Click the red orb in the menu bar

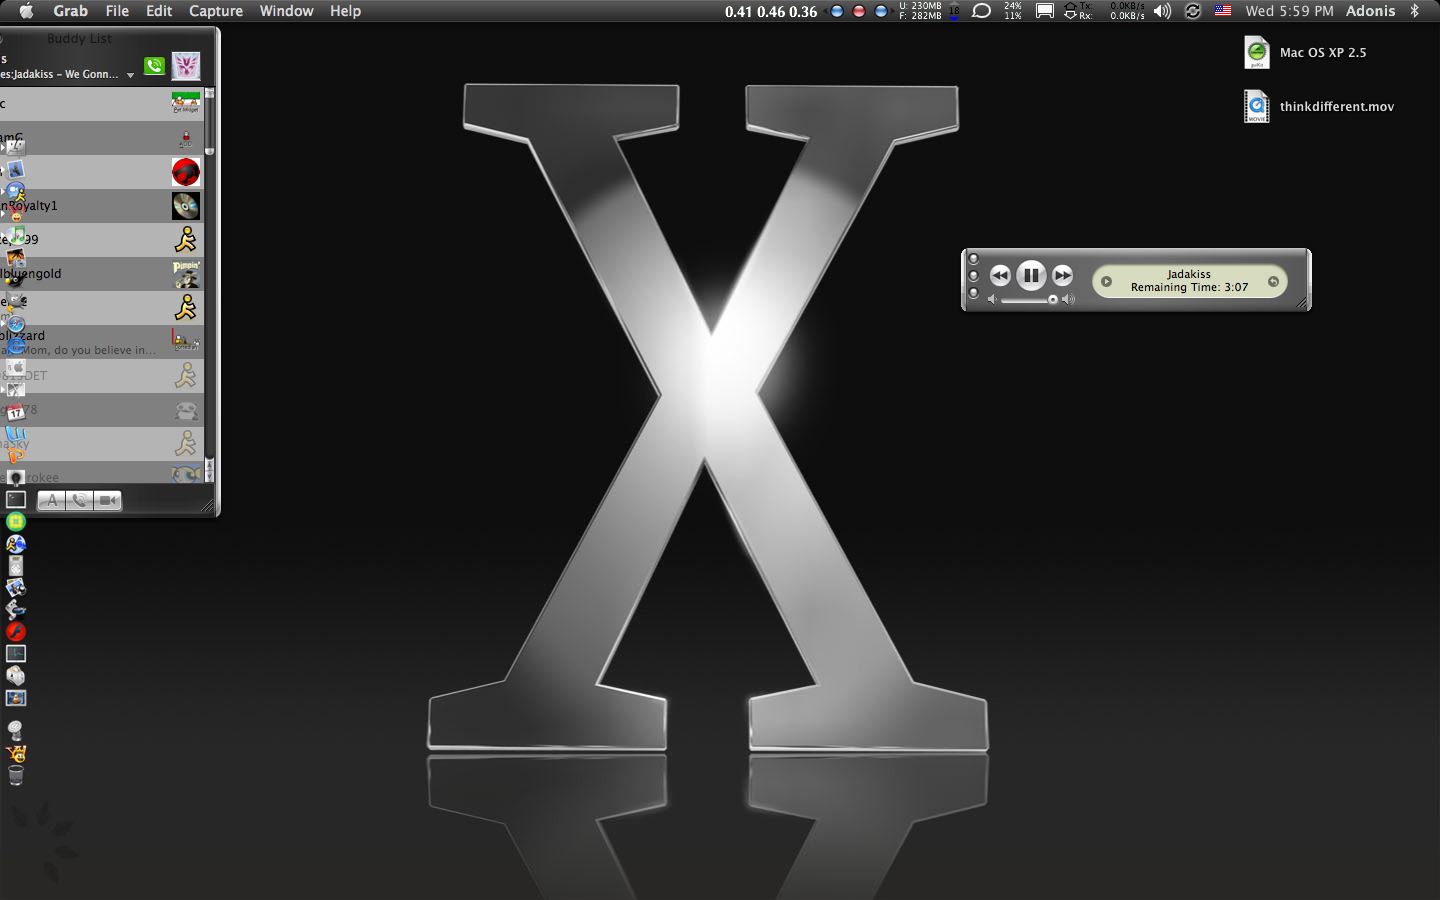(x=858, y=12)
